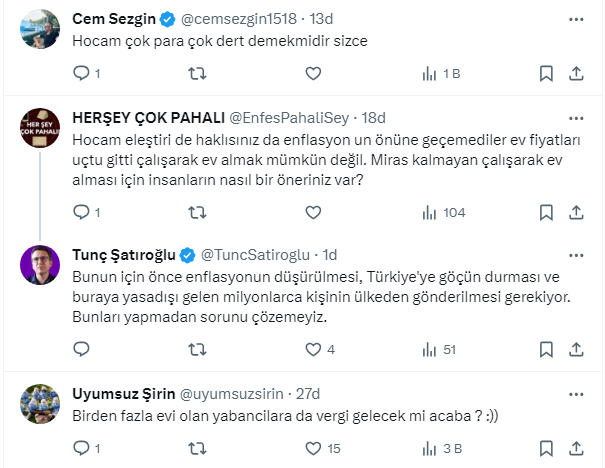Like Cem Sezgin's tweet
The image size is (605, 468).
point(313,73)
